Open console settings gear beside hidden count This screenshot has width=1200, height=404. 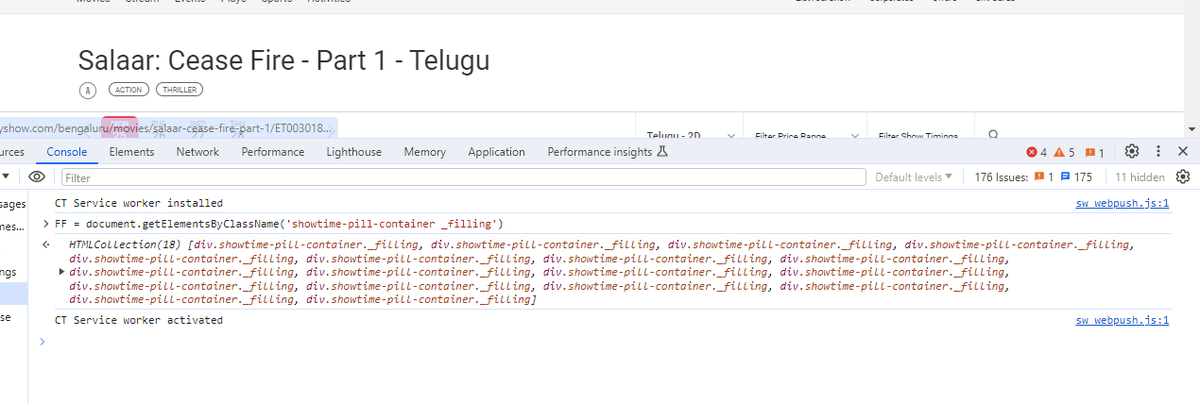click(x=1183, y=177)
